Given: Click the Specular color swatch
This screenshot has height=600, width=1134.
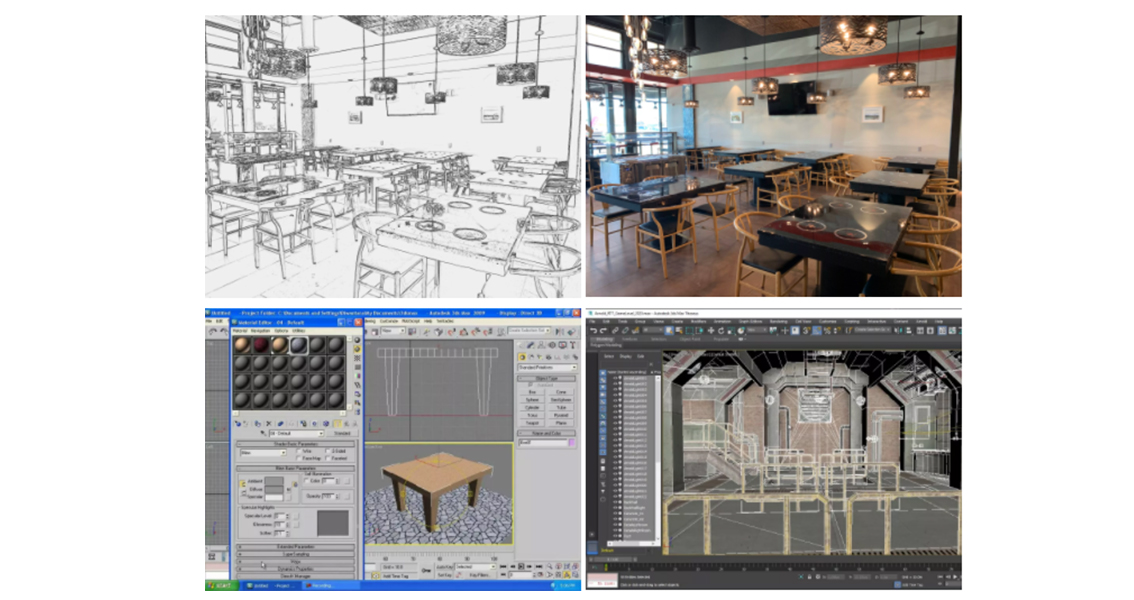Looking at the screenshot, I should click(274, 497).
